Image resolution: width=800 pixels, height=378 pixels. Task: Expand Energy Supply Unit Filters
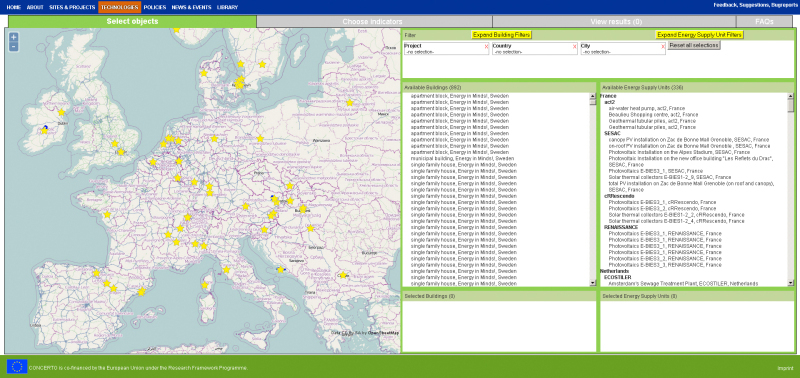tap(699, 35)
